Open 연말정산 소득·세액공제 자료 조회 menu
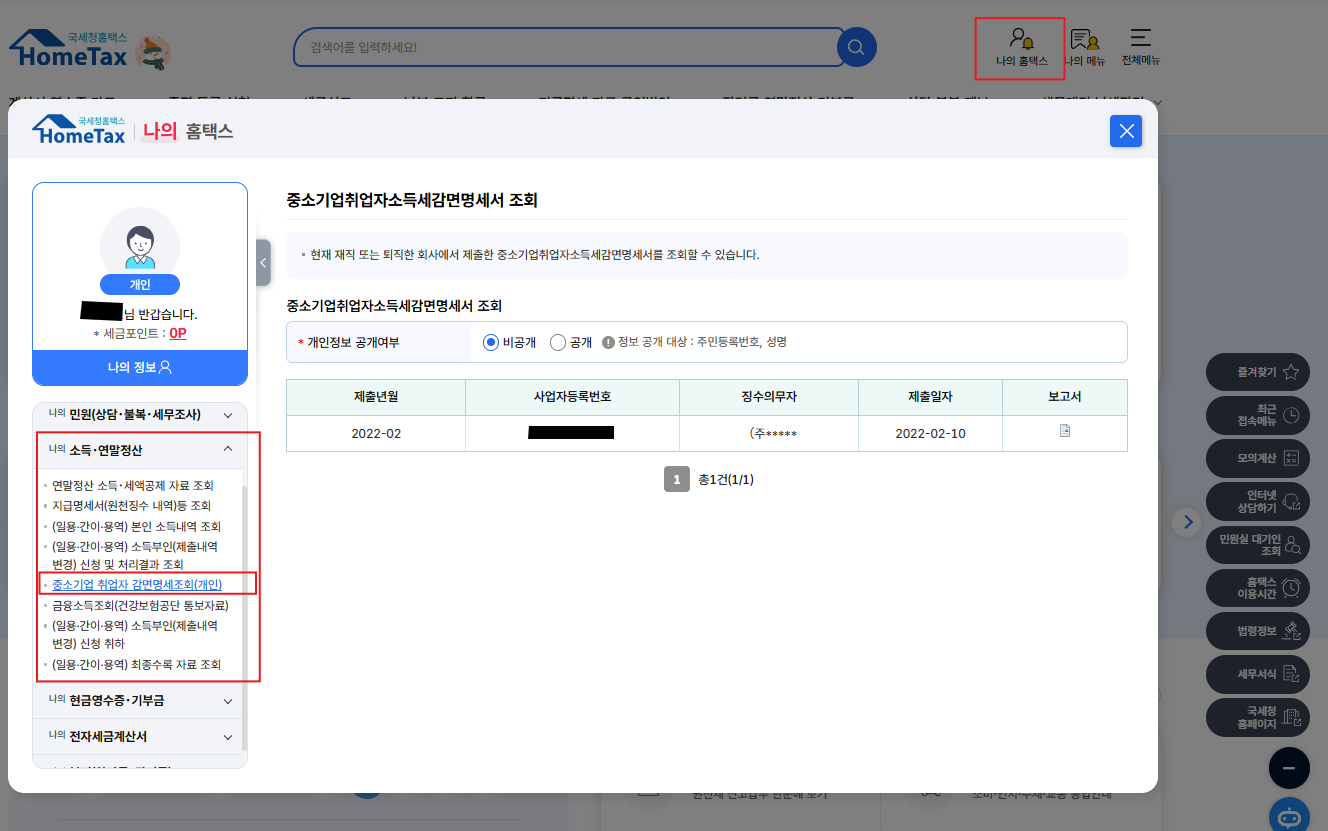The image size is (1328, 831). point(133,486)
